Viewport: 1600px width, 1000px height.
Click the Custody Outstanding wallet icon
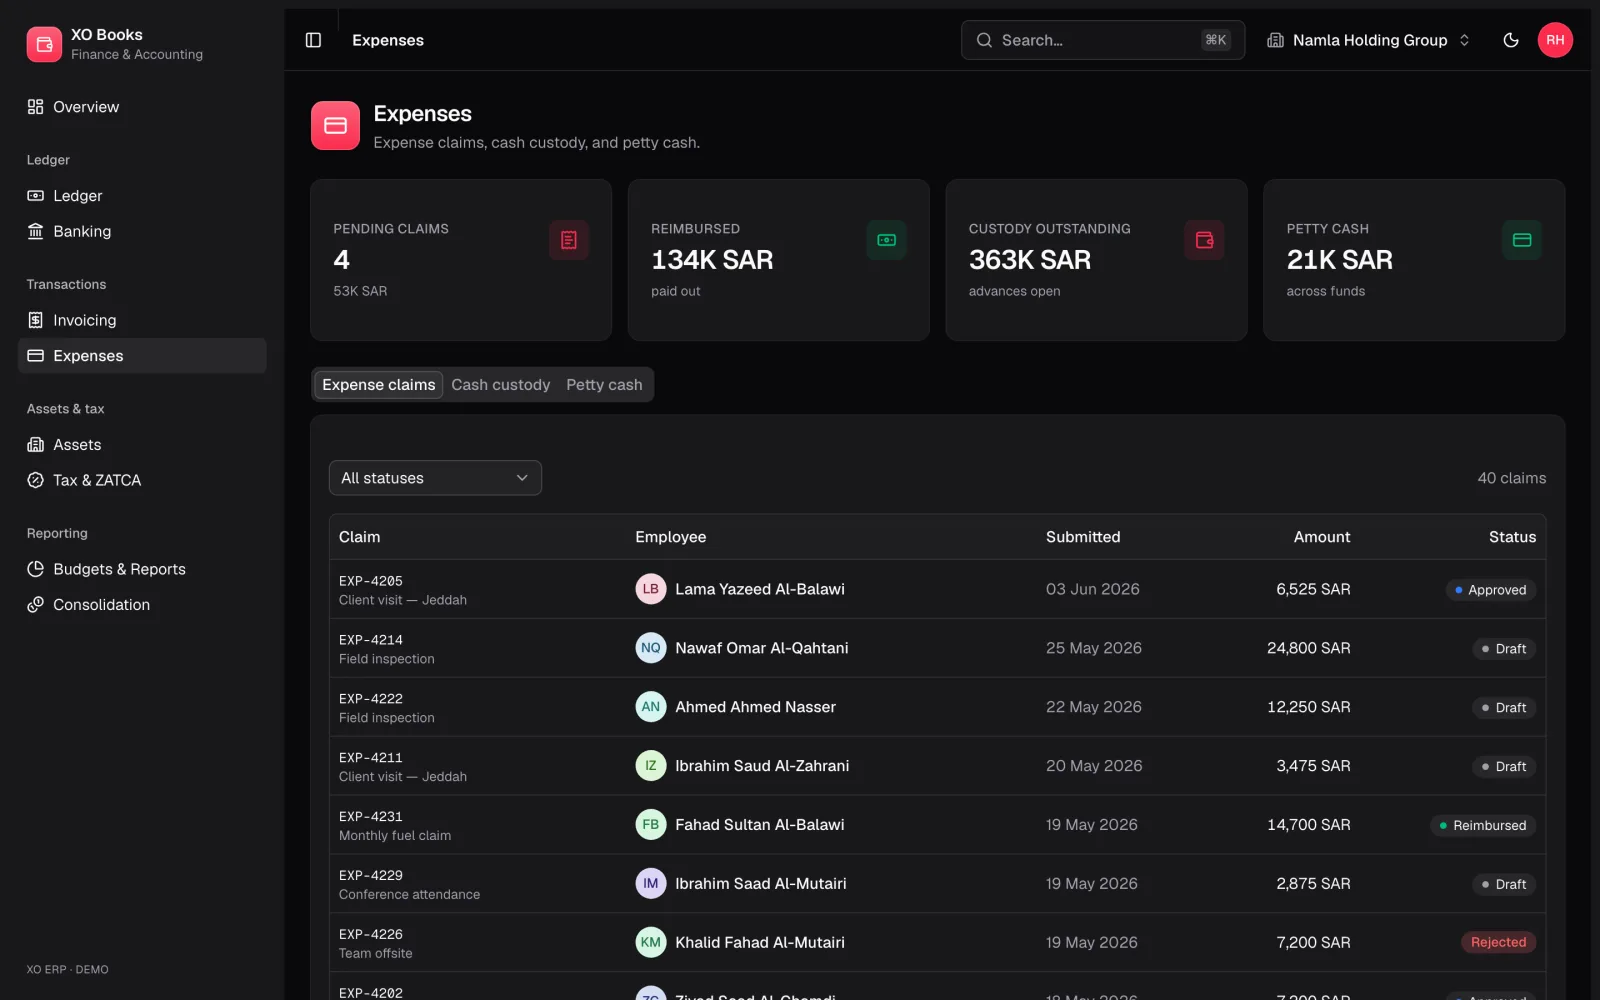tap(1204, 240)
